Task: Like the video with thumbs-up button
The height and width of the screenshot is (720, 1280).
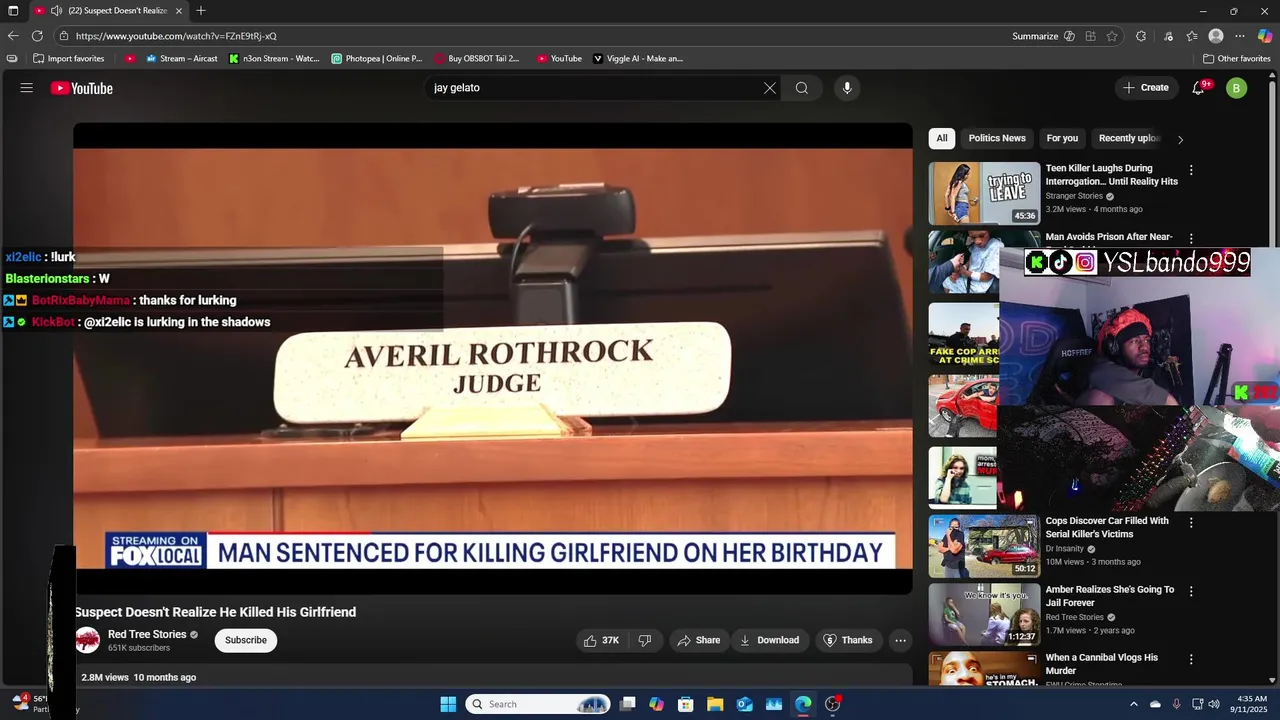Action: click(602, 640)
